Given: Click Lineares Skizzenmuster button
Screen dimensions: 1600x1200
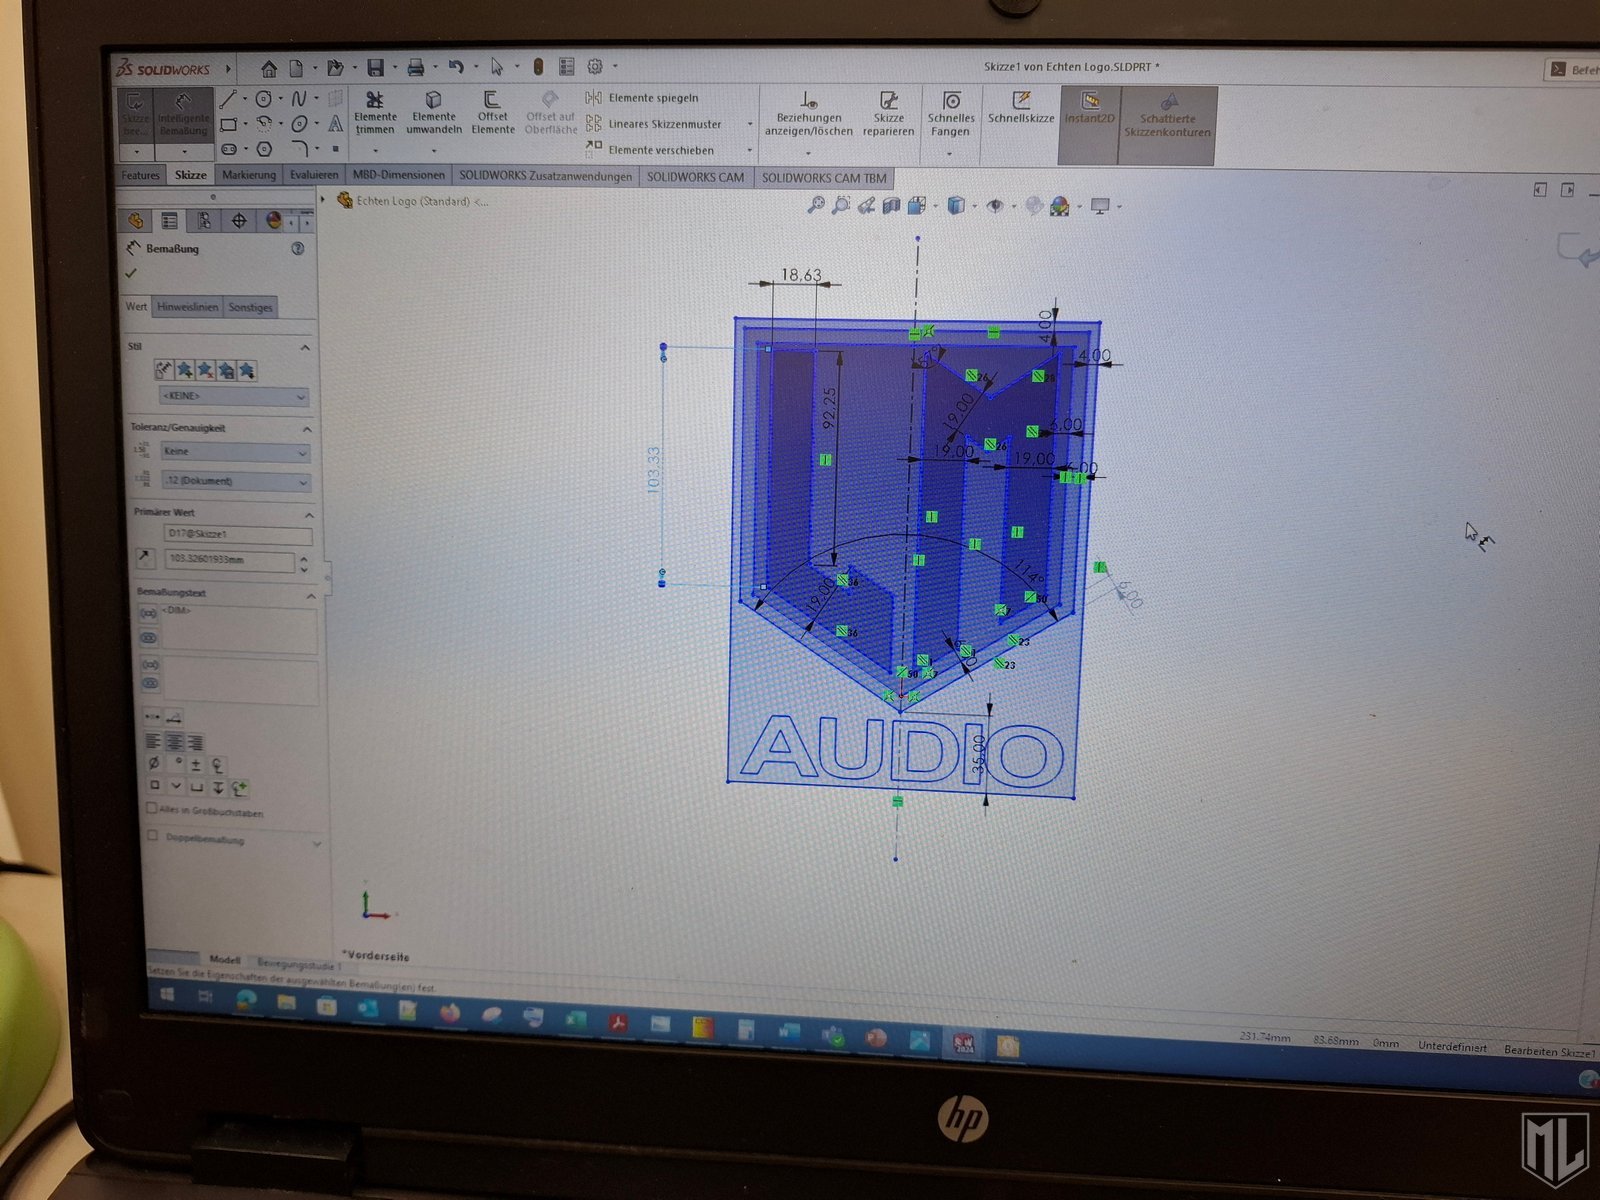Looking at the screenshot, I should coord(663,124).
